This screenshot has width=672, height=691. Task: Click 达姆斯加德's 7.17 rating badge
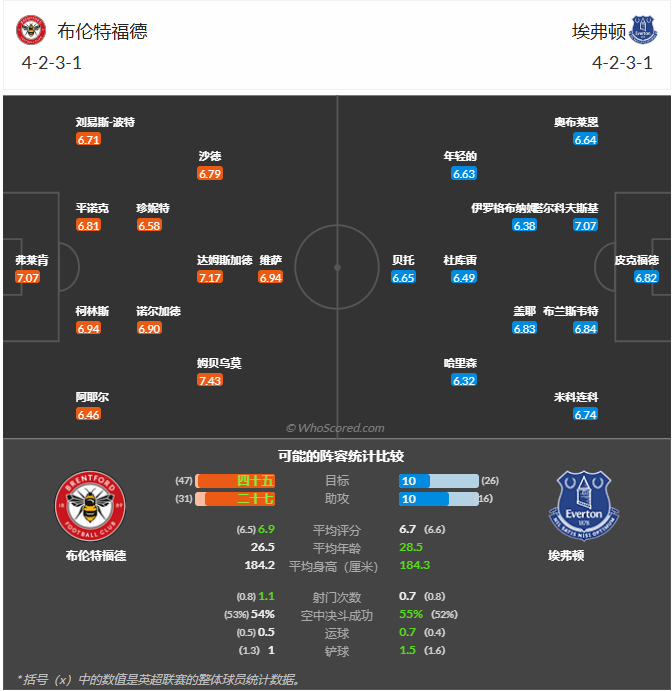click(x=210, y=277)
